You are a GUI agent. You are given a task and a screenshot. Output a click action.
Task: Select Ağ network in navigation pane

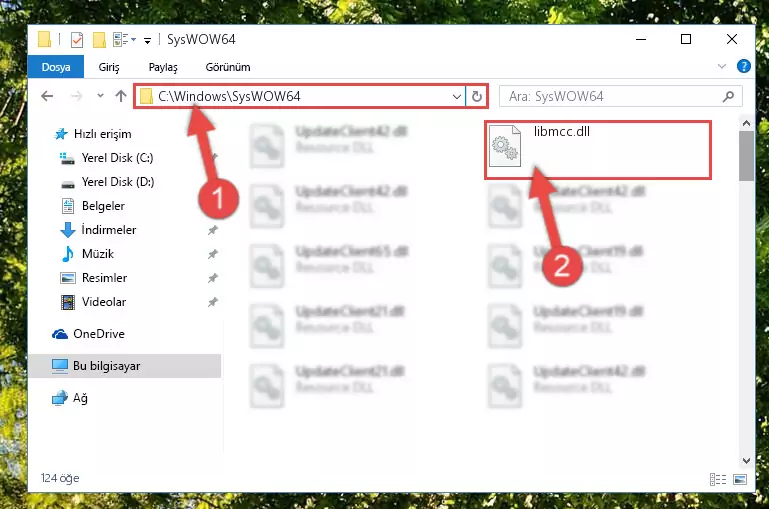(x=80, y=398)
